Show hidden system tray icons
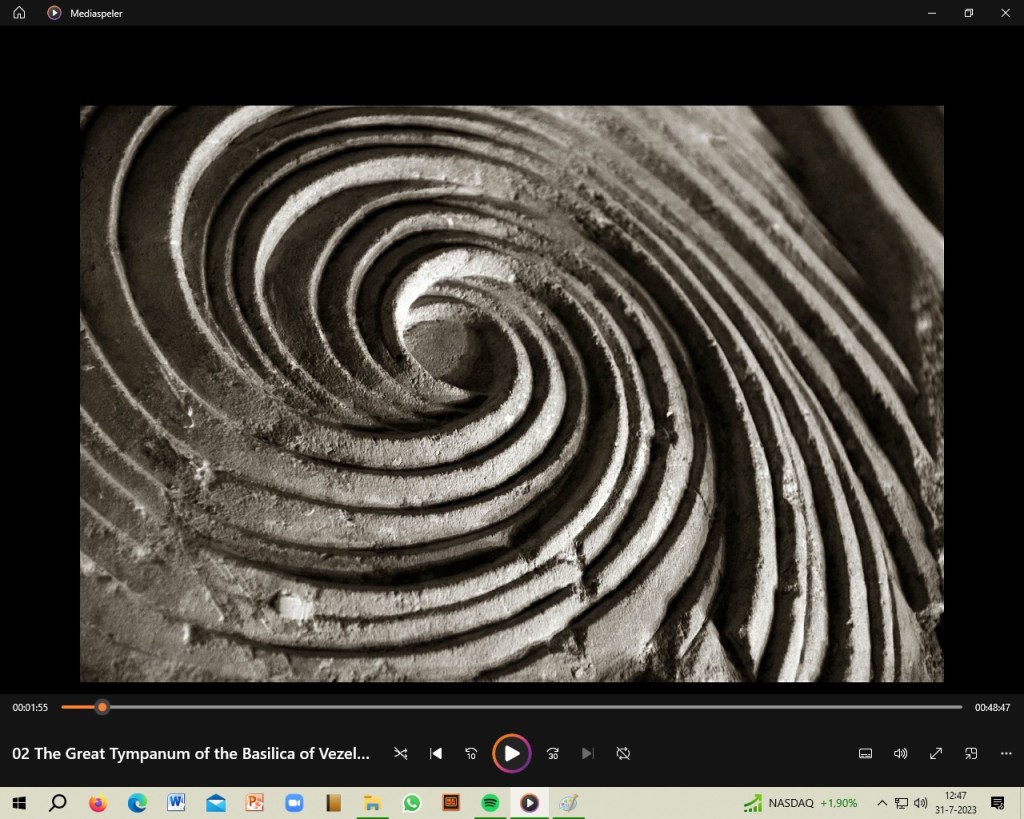Screen dimensions: 1024x819 click(882, 803)
